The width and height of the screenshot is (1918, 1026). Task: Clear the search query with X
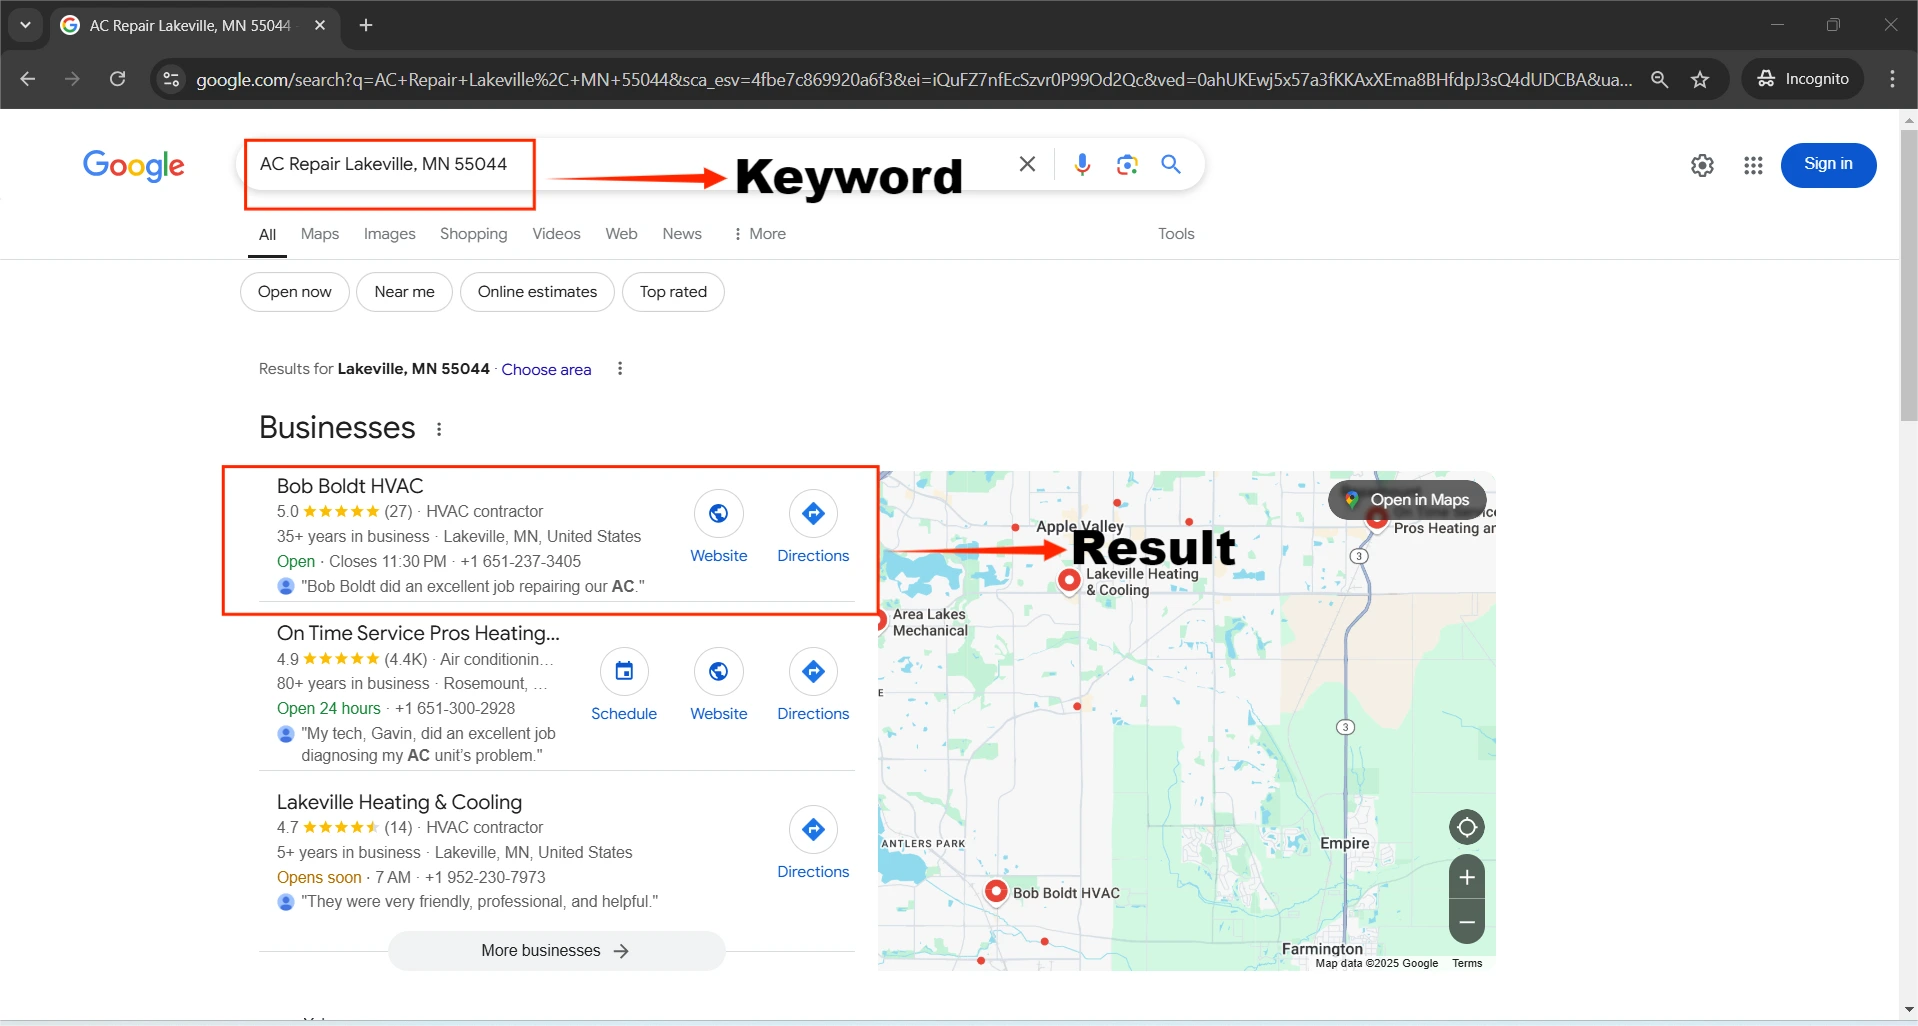[1027, 164]
